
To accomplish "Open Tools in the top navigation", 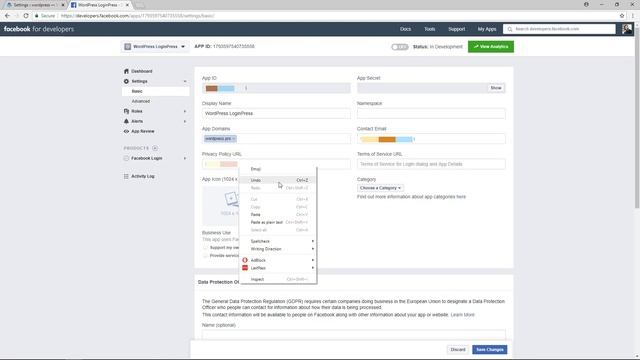I will (x=429, y=29).
